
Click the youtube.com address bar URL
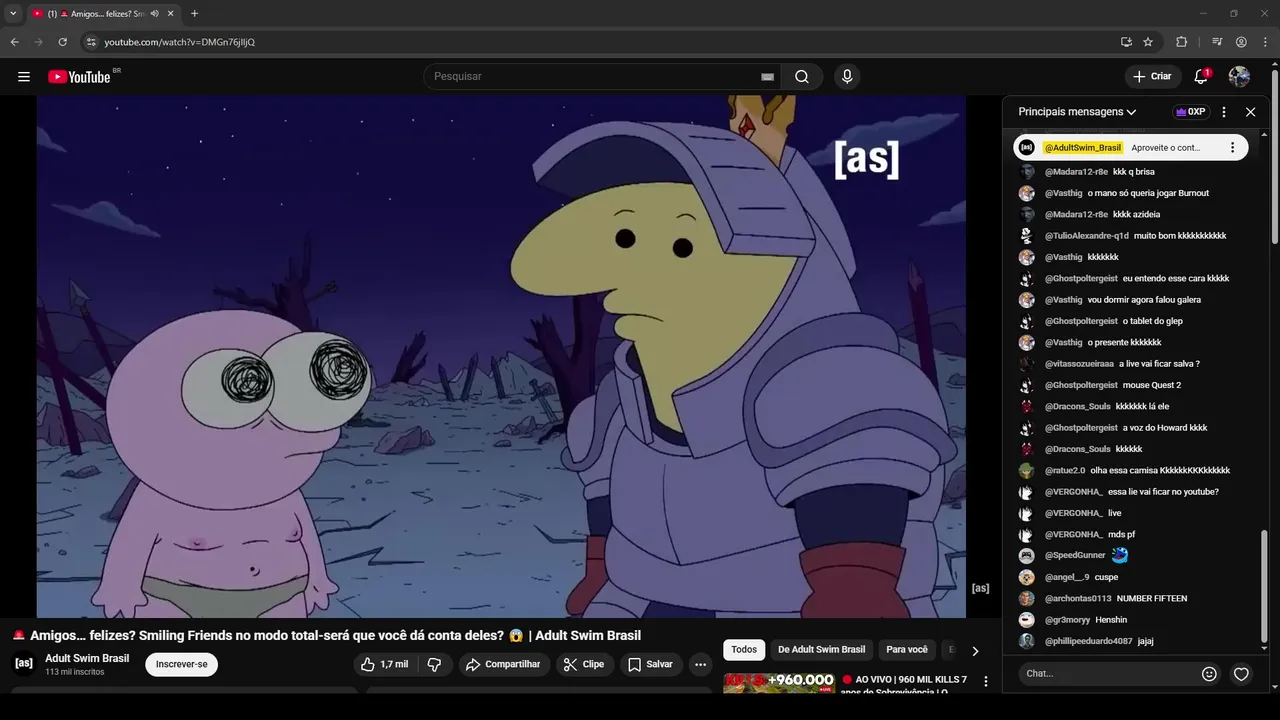[180, 42]
